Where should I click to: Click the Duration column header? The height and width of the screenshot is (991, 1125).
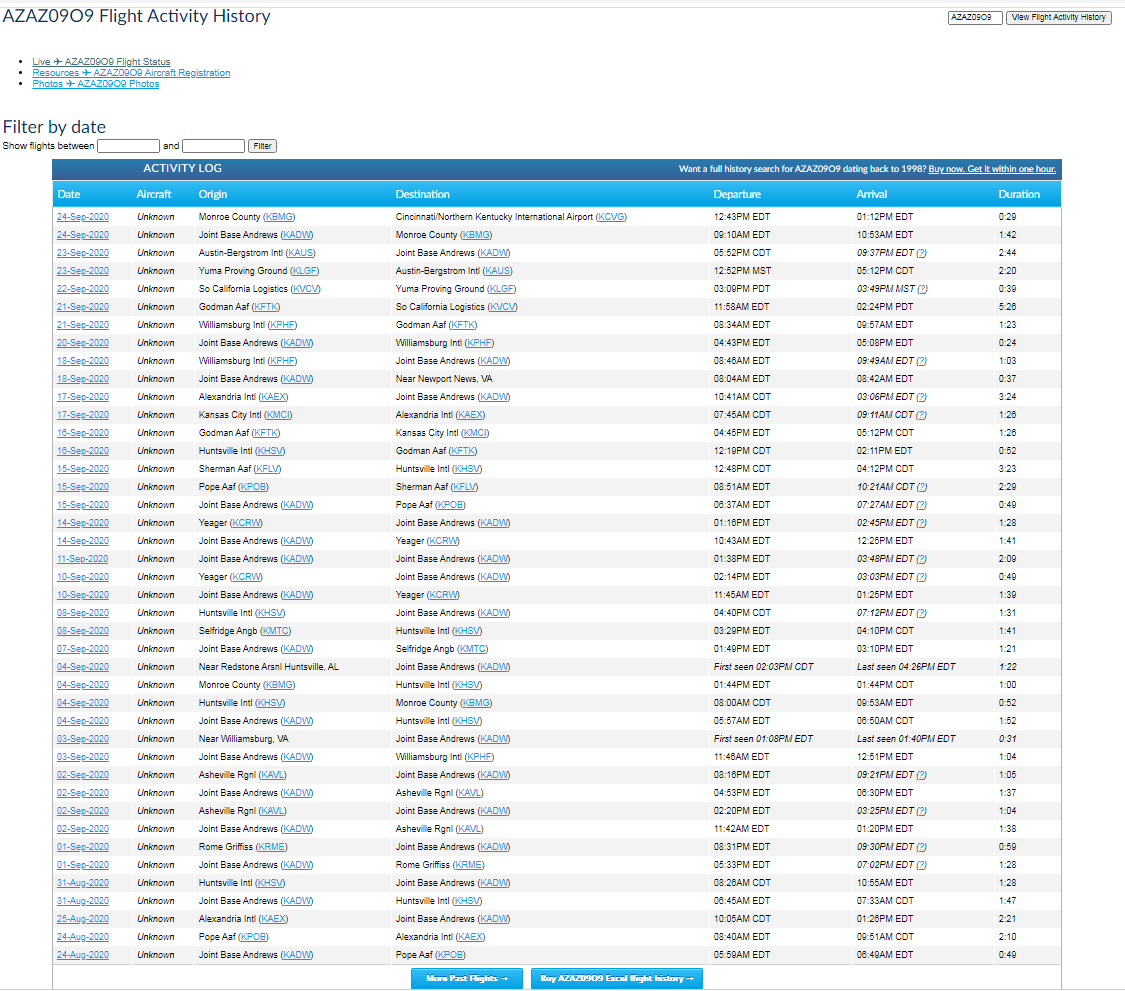tap(1019, 194)
